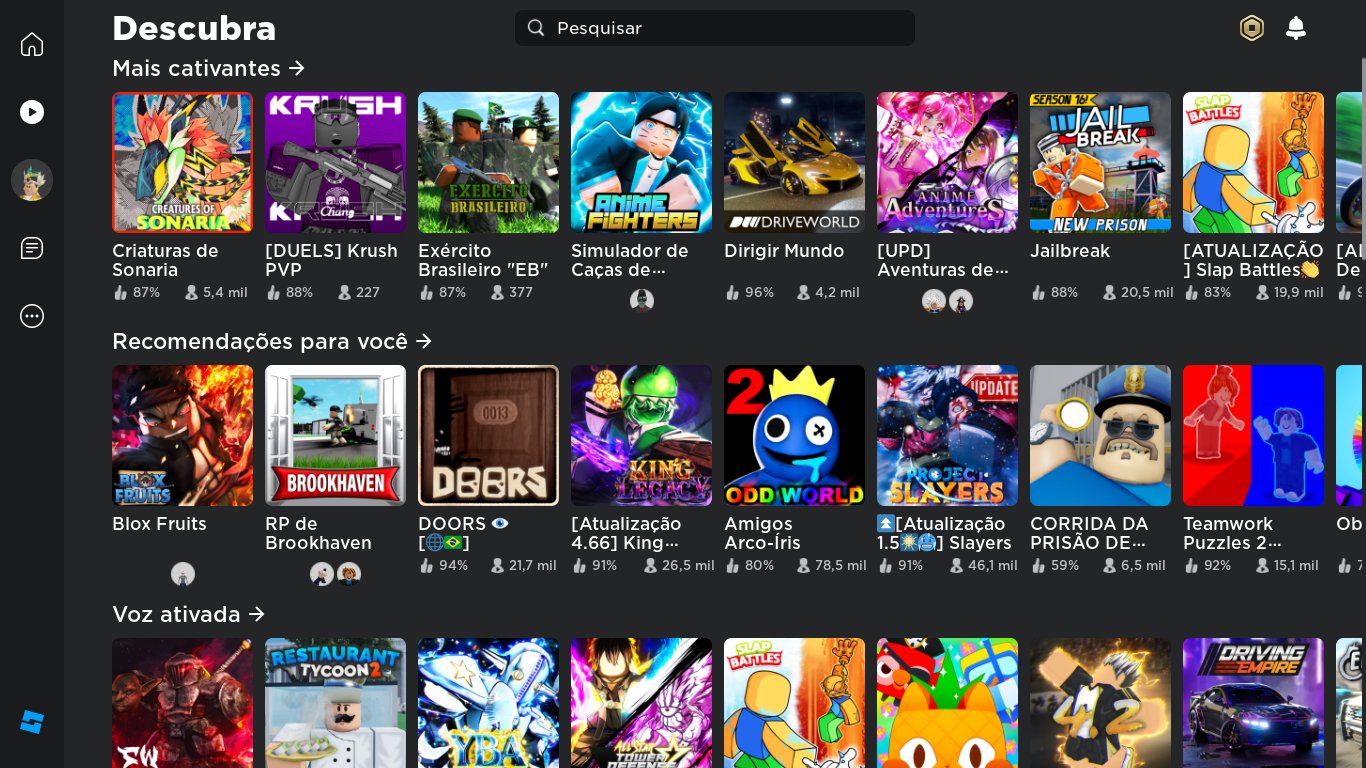The height and width of the screenshot is (768, 1366).
Task: Click first friend avatar under Brookhaven
Action: pos(322,574)
